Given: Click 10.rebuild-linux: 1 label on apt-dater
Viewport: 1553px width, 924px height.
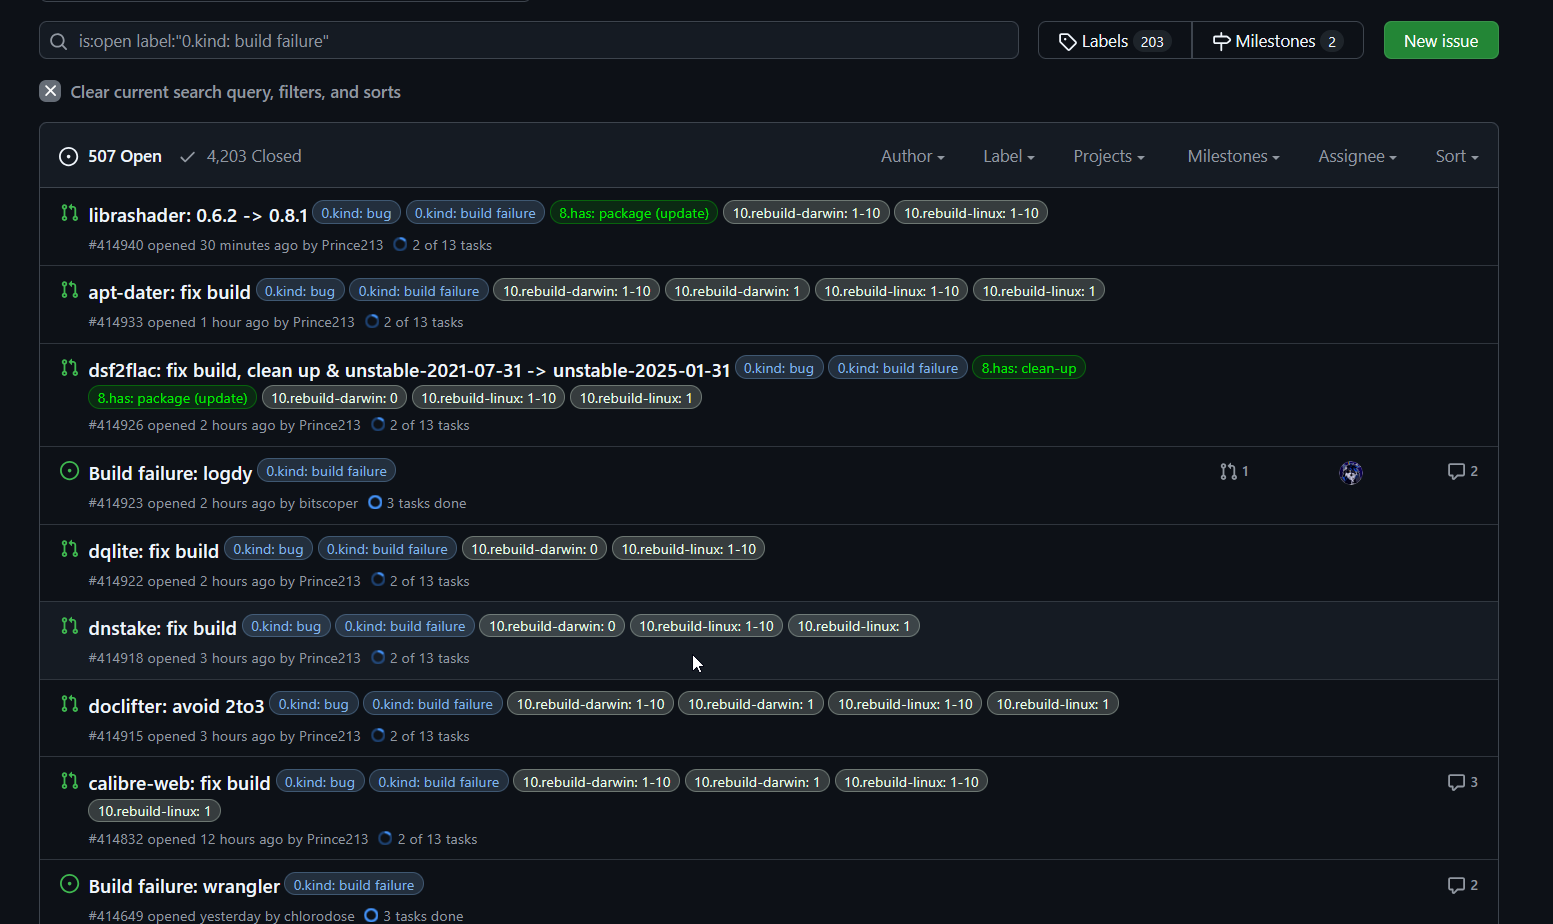Looking at the screenshot, I should [x=1039, y=291].
